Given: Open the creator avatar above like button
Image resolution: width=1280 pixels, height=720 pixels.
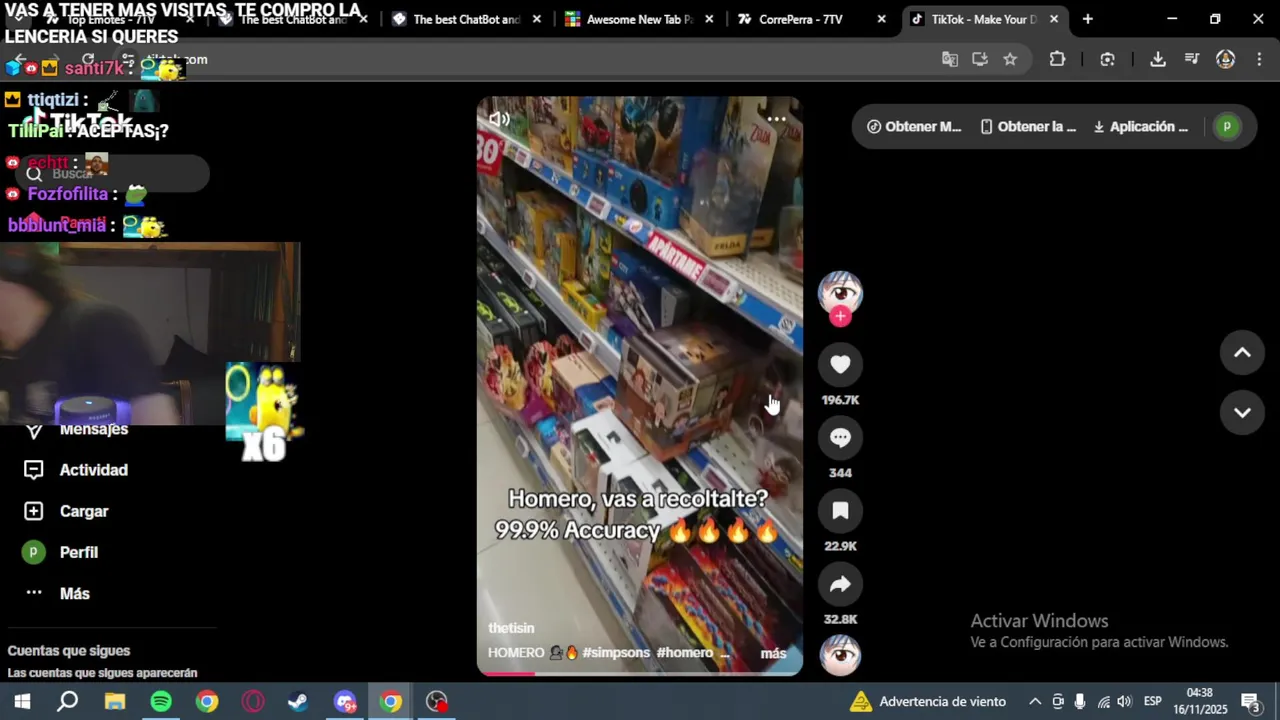Looking at the screenshot, I should tap(840, 292).
